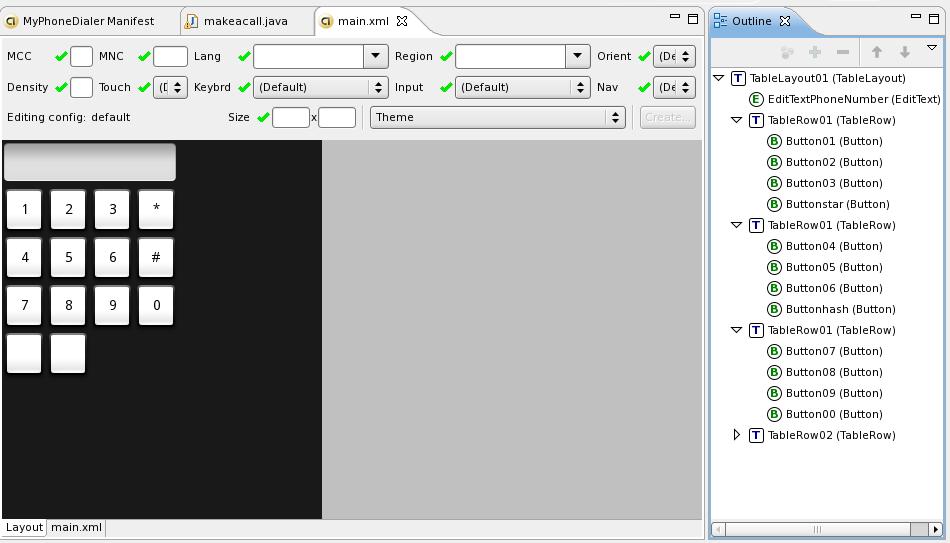Toggle the Size green check mark
950x543 pixels.
[263, 118]
